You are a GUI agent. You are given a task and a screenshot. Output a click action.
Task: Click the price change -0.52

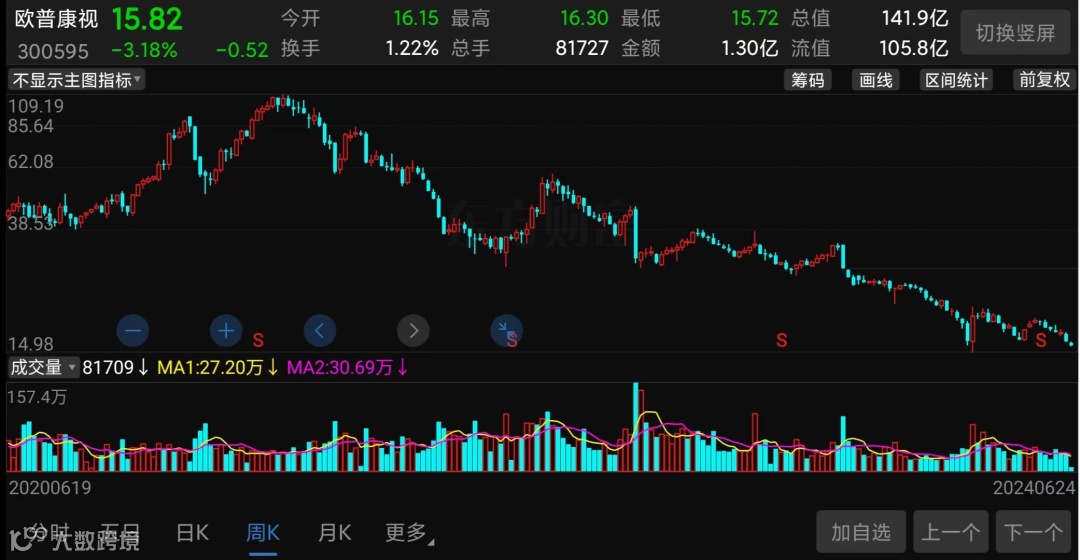point(242,50)
